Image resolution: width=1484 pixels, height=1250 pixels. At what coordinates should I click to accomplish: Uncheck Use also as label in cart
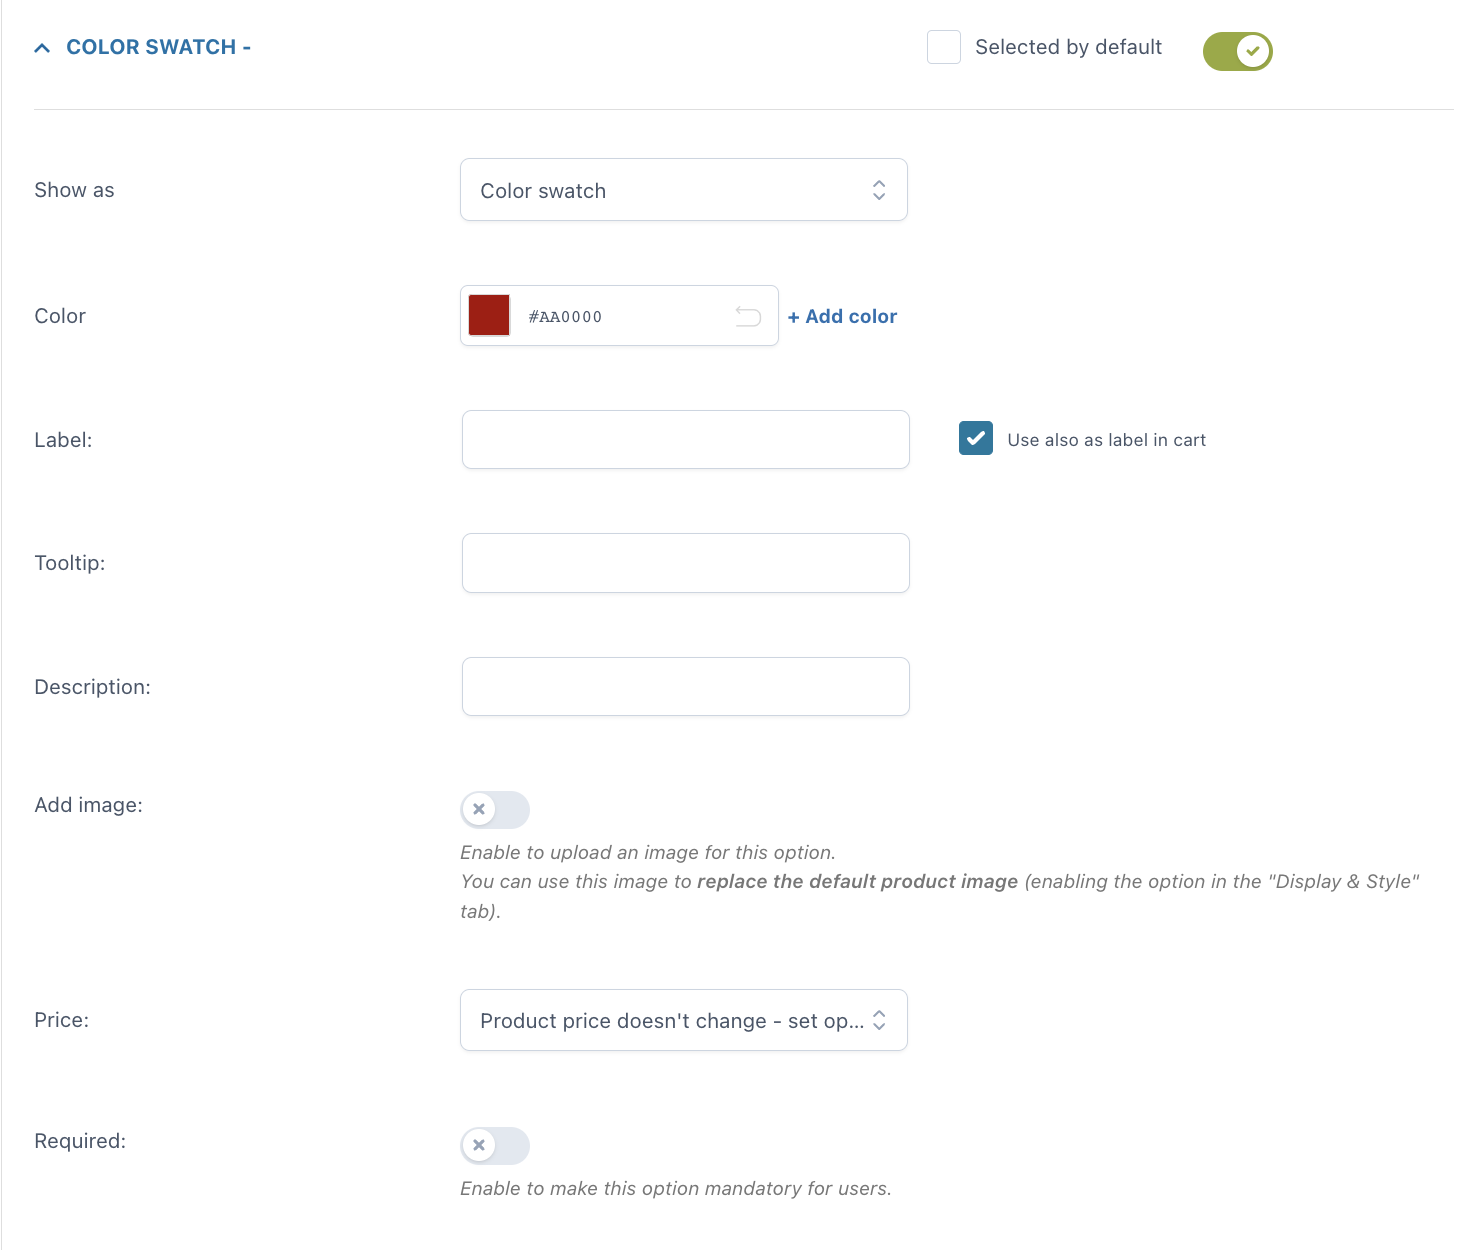[x=975, y=439]
